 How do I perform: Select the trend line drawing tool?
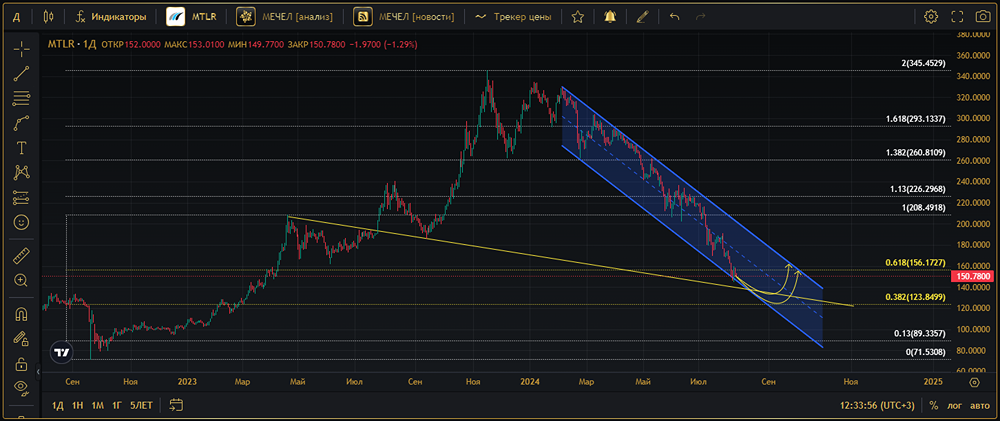coord(21,73)
